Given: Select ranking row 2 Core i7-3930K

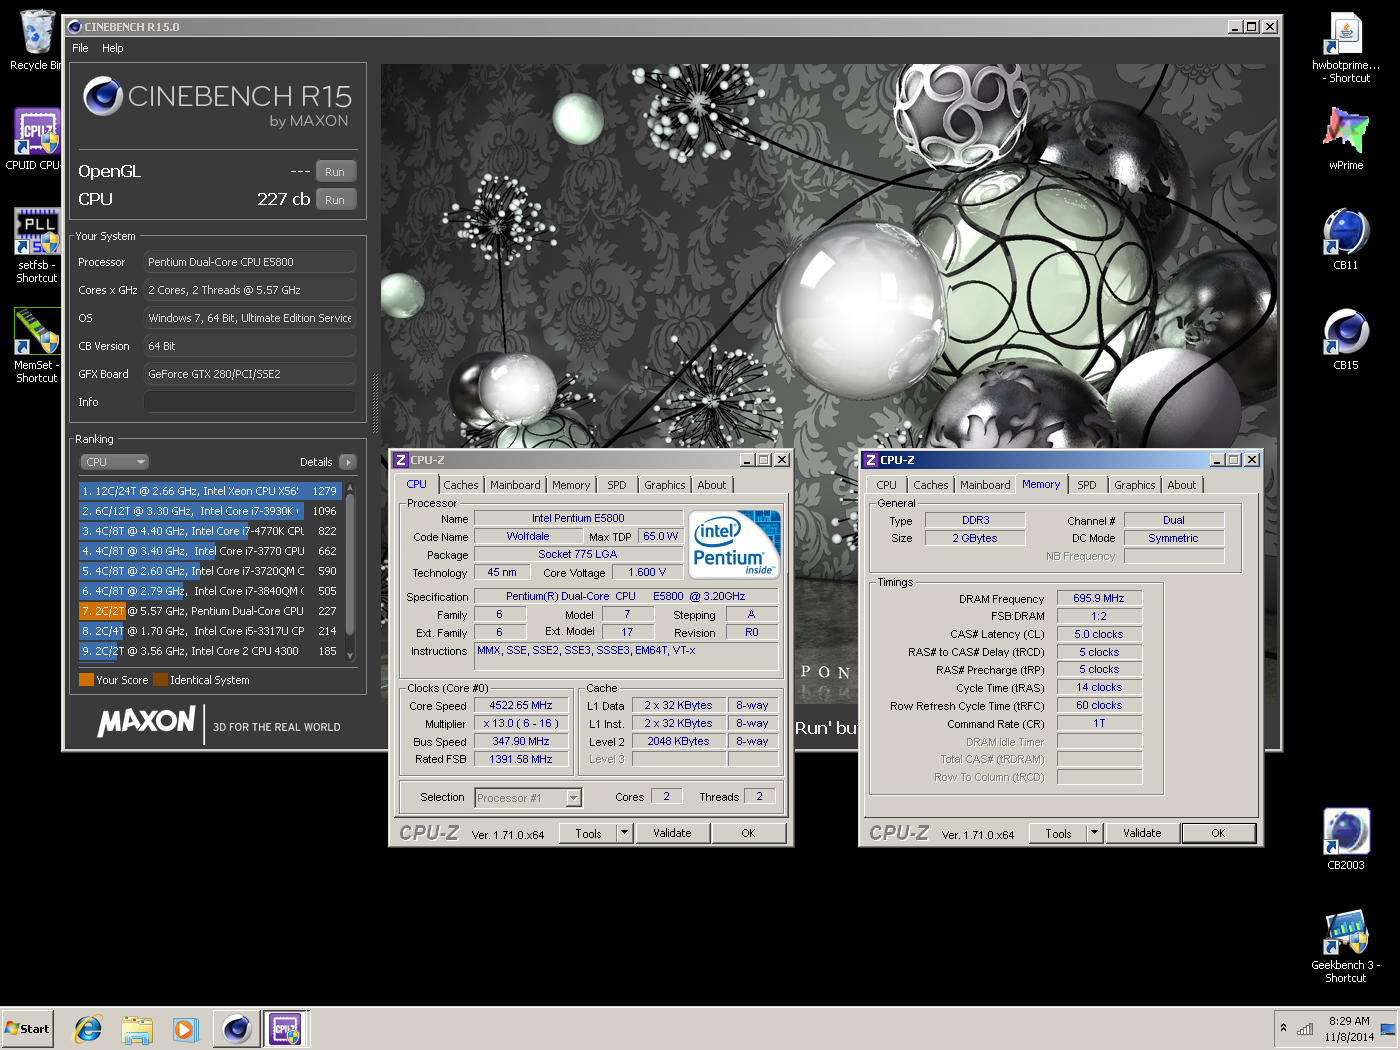Looking at the screenshot, I should [x=210, y=511].
